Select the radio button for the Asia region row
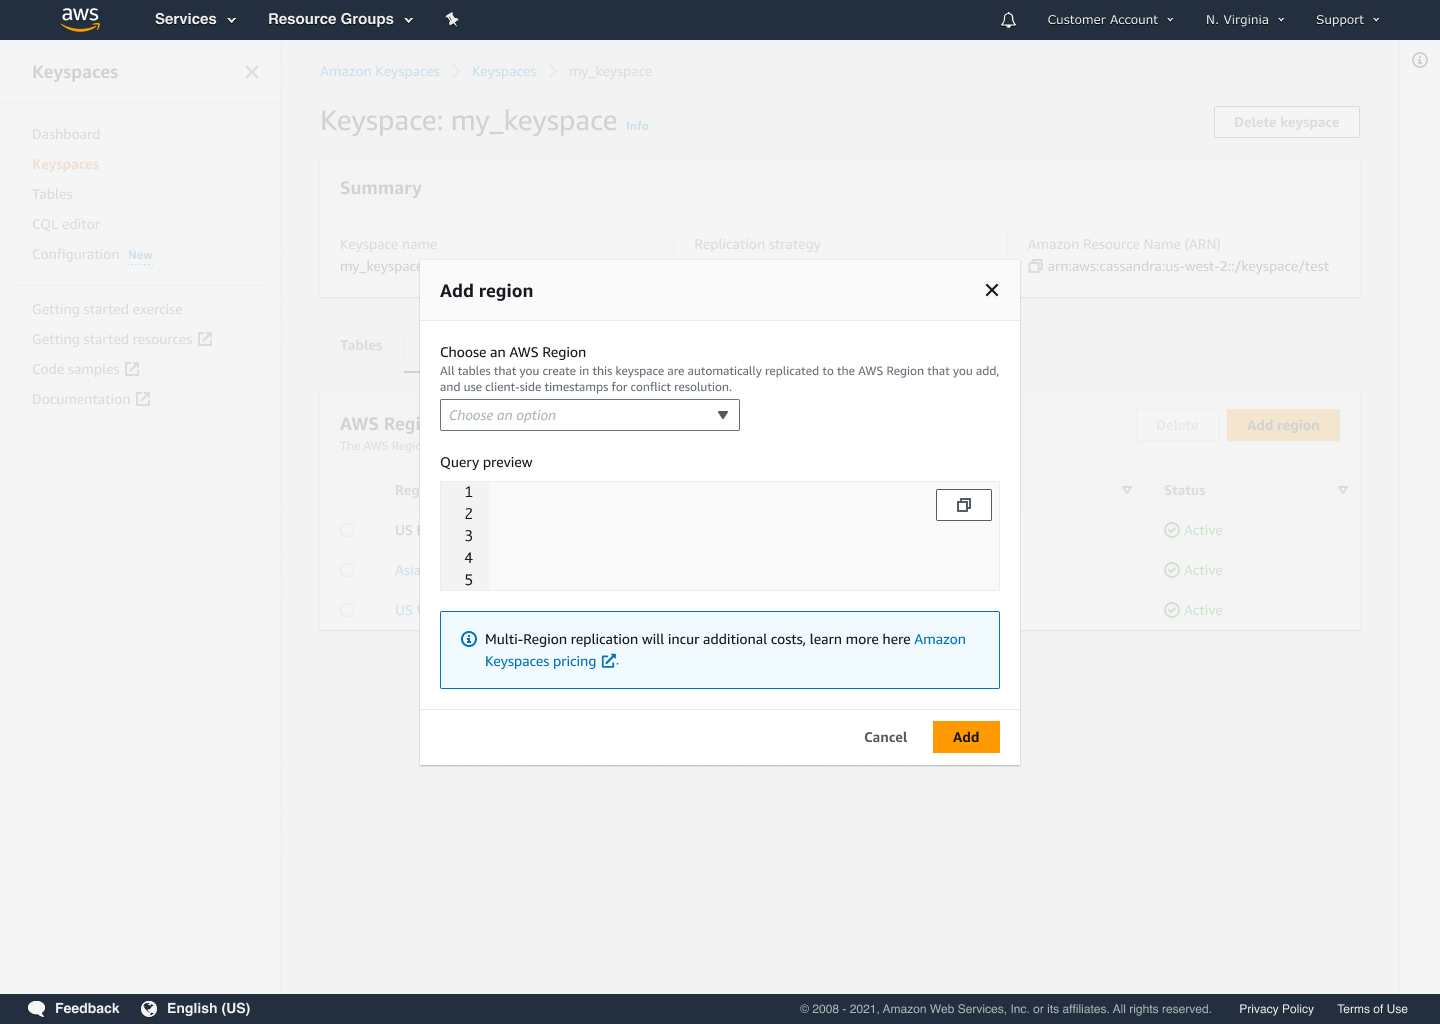The height and width of the screenshot is (1024, 1440). 347,570
